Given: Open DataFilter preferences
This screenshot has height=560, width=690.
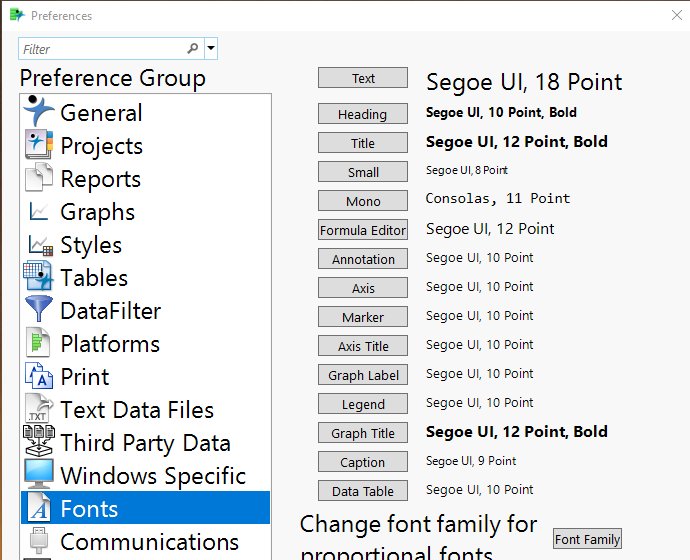Looking at the screenshot, I should coord(145,310).
